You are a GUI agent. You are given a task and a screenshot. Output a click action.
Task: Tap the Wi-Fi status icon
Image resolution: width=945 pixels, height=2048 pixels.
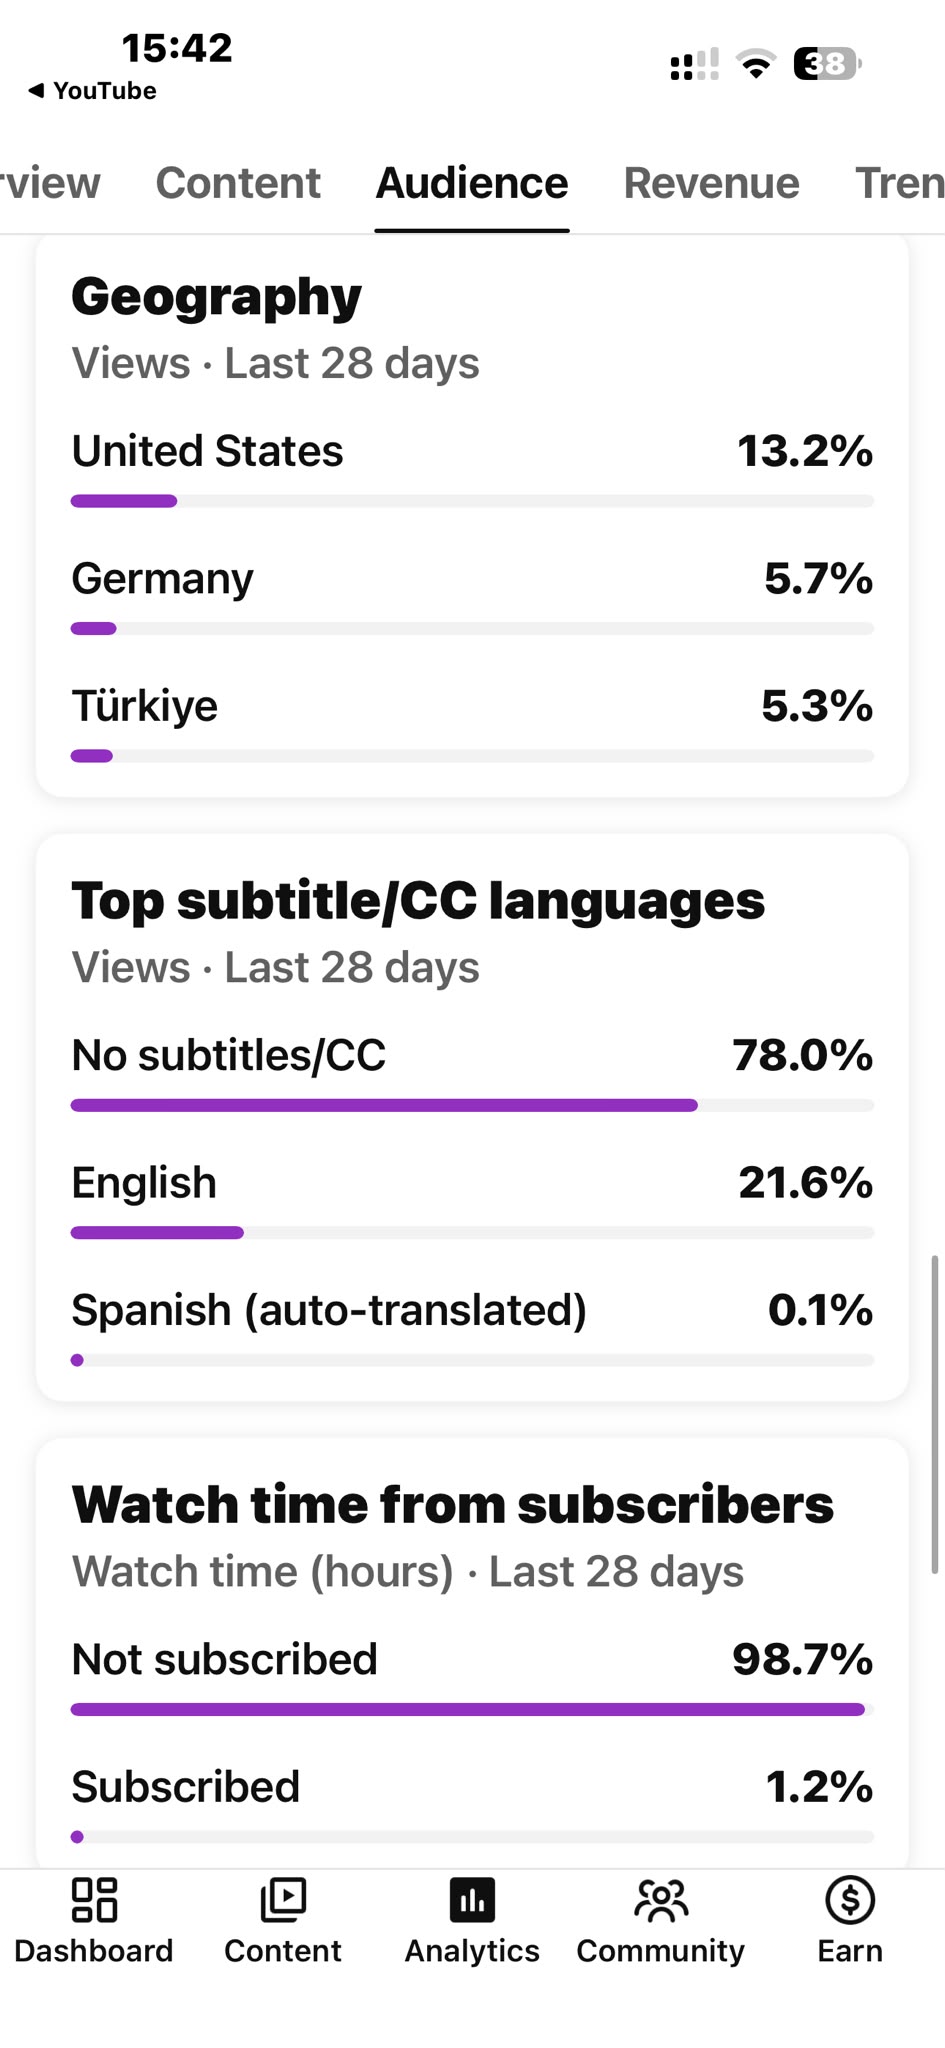pyautogui.click(x=756, y=64)
